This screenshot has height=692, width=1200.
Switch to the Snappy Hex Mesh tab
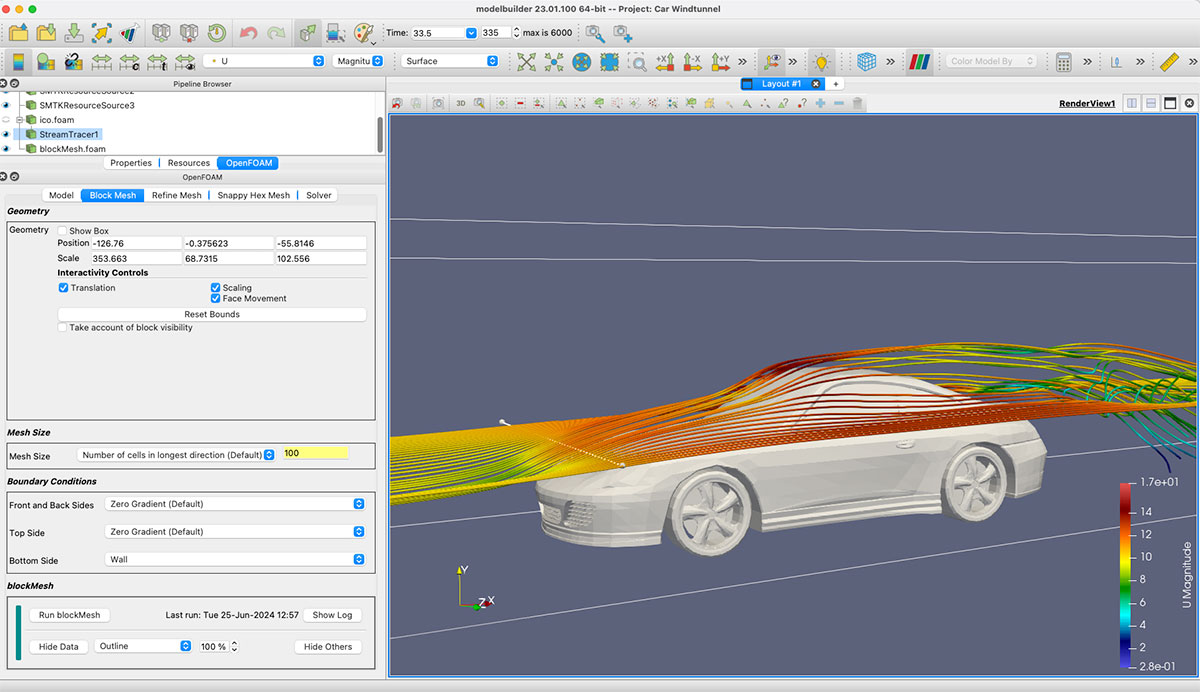click(x=253, y=195)
